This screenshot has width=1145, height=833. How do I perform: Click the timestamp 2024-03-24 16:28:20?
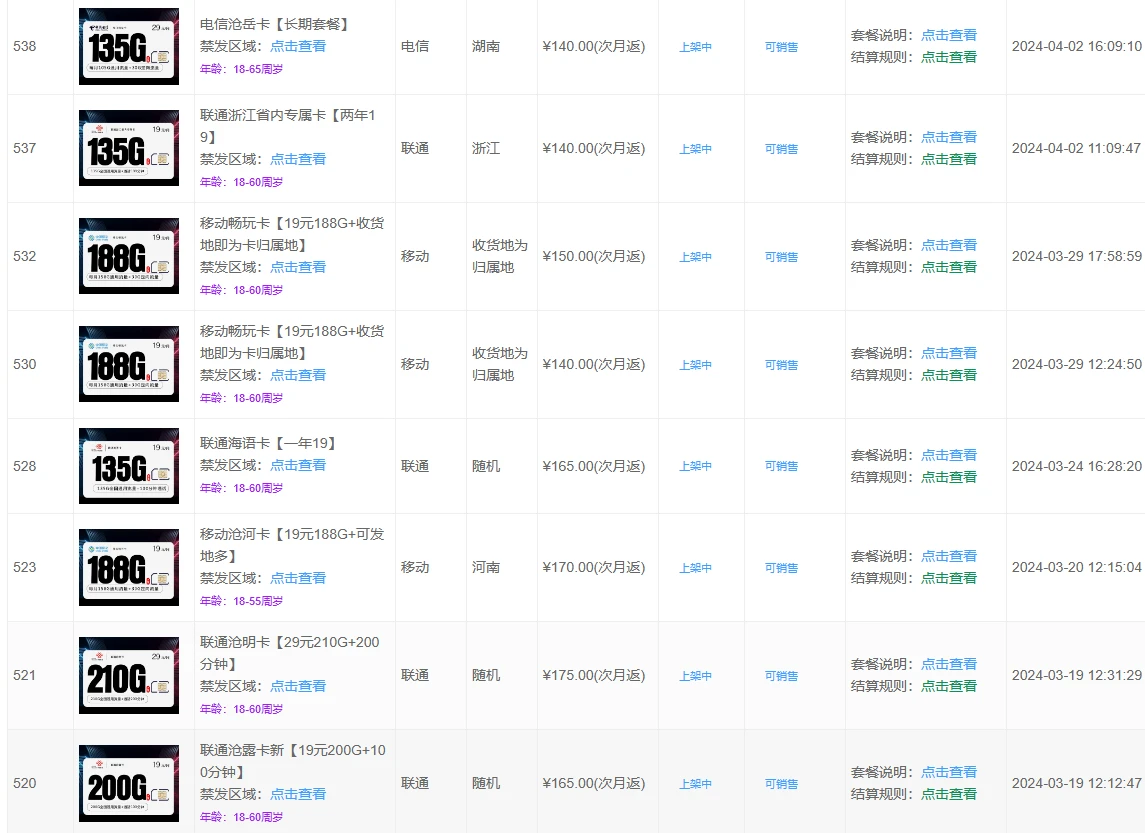click(x=1076, y=466)
